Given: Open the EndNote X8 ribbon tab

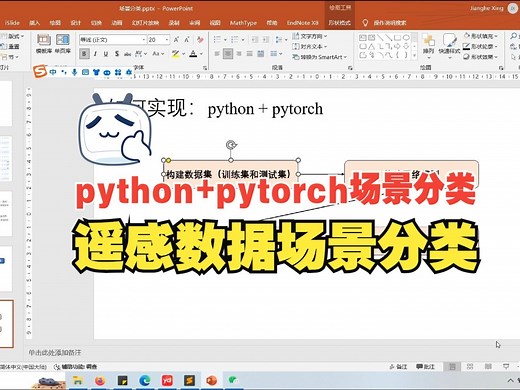Looking at the screenshot, I should coord(303,23).
